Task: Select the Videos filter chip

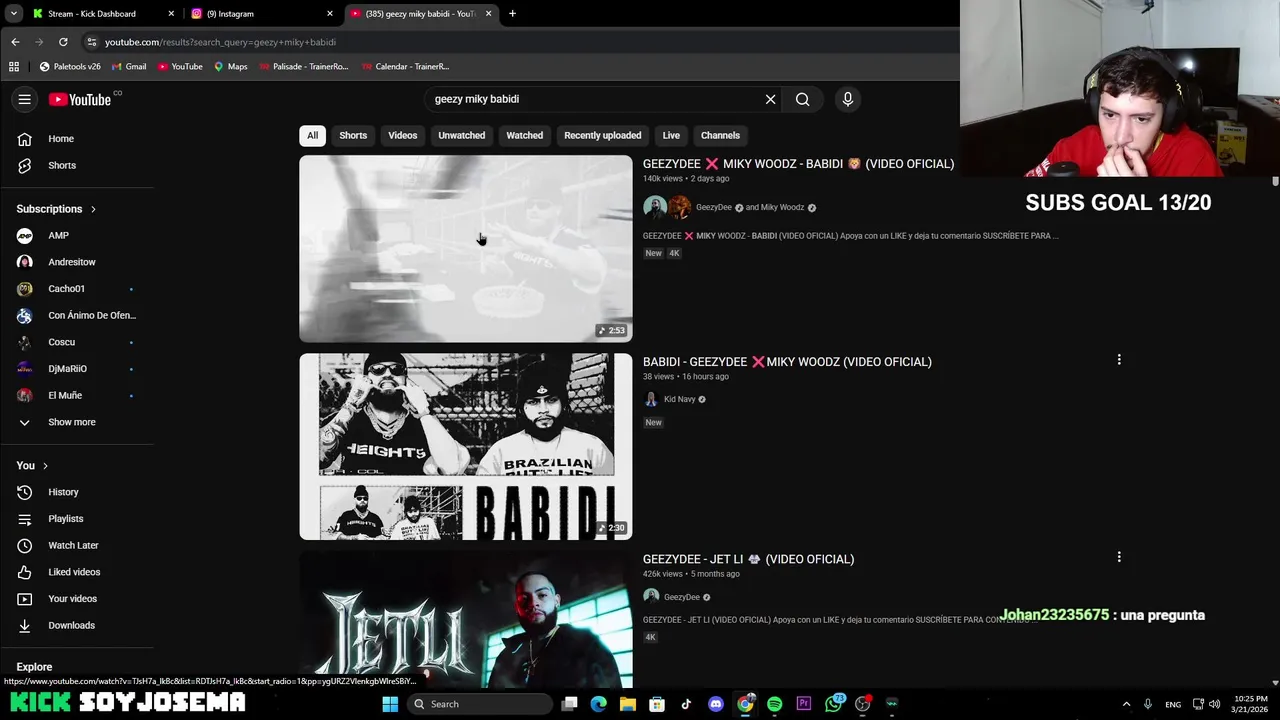Action: pyautogui.click(x=403, y=135)
